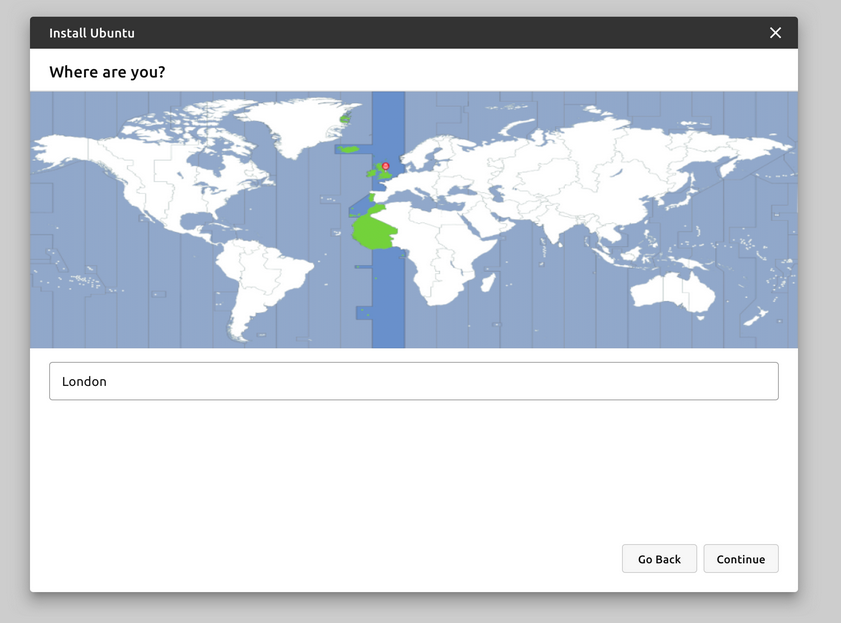Close the Install Ubuntu window
The height and width of the screenshot is (623, 841).
(x=775, y=33)
